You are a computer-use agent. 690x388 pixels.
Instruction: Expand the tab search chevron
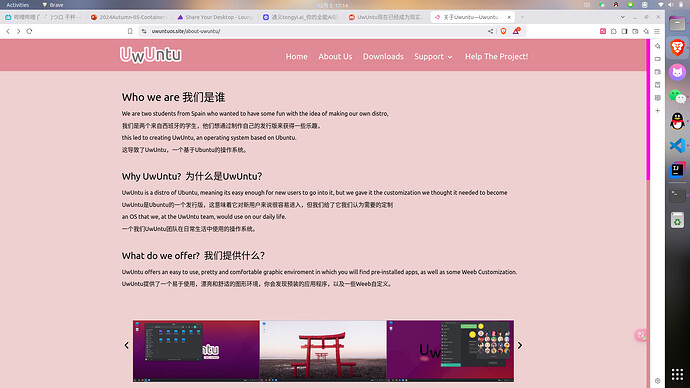(623, 17)
